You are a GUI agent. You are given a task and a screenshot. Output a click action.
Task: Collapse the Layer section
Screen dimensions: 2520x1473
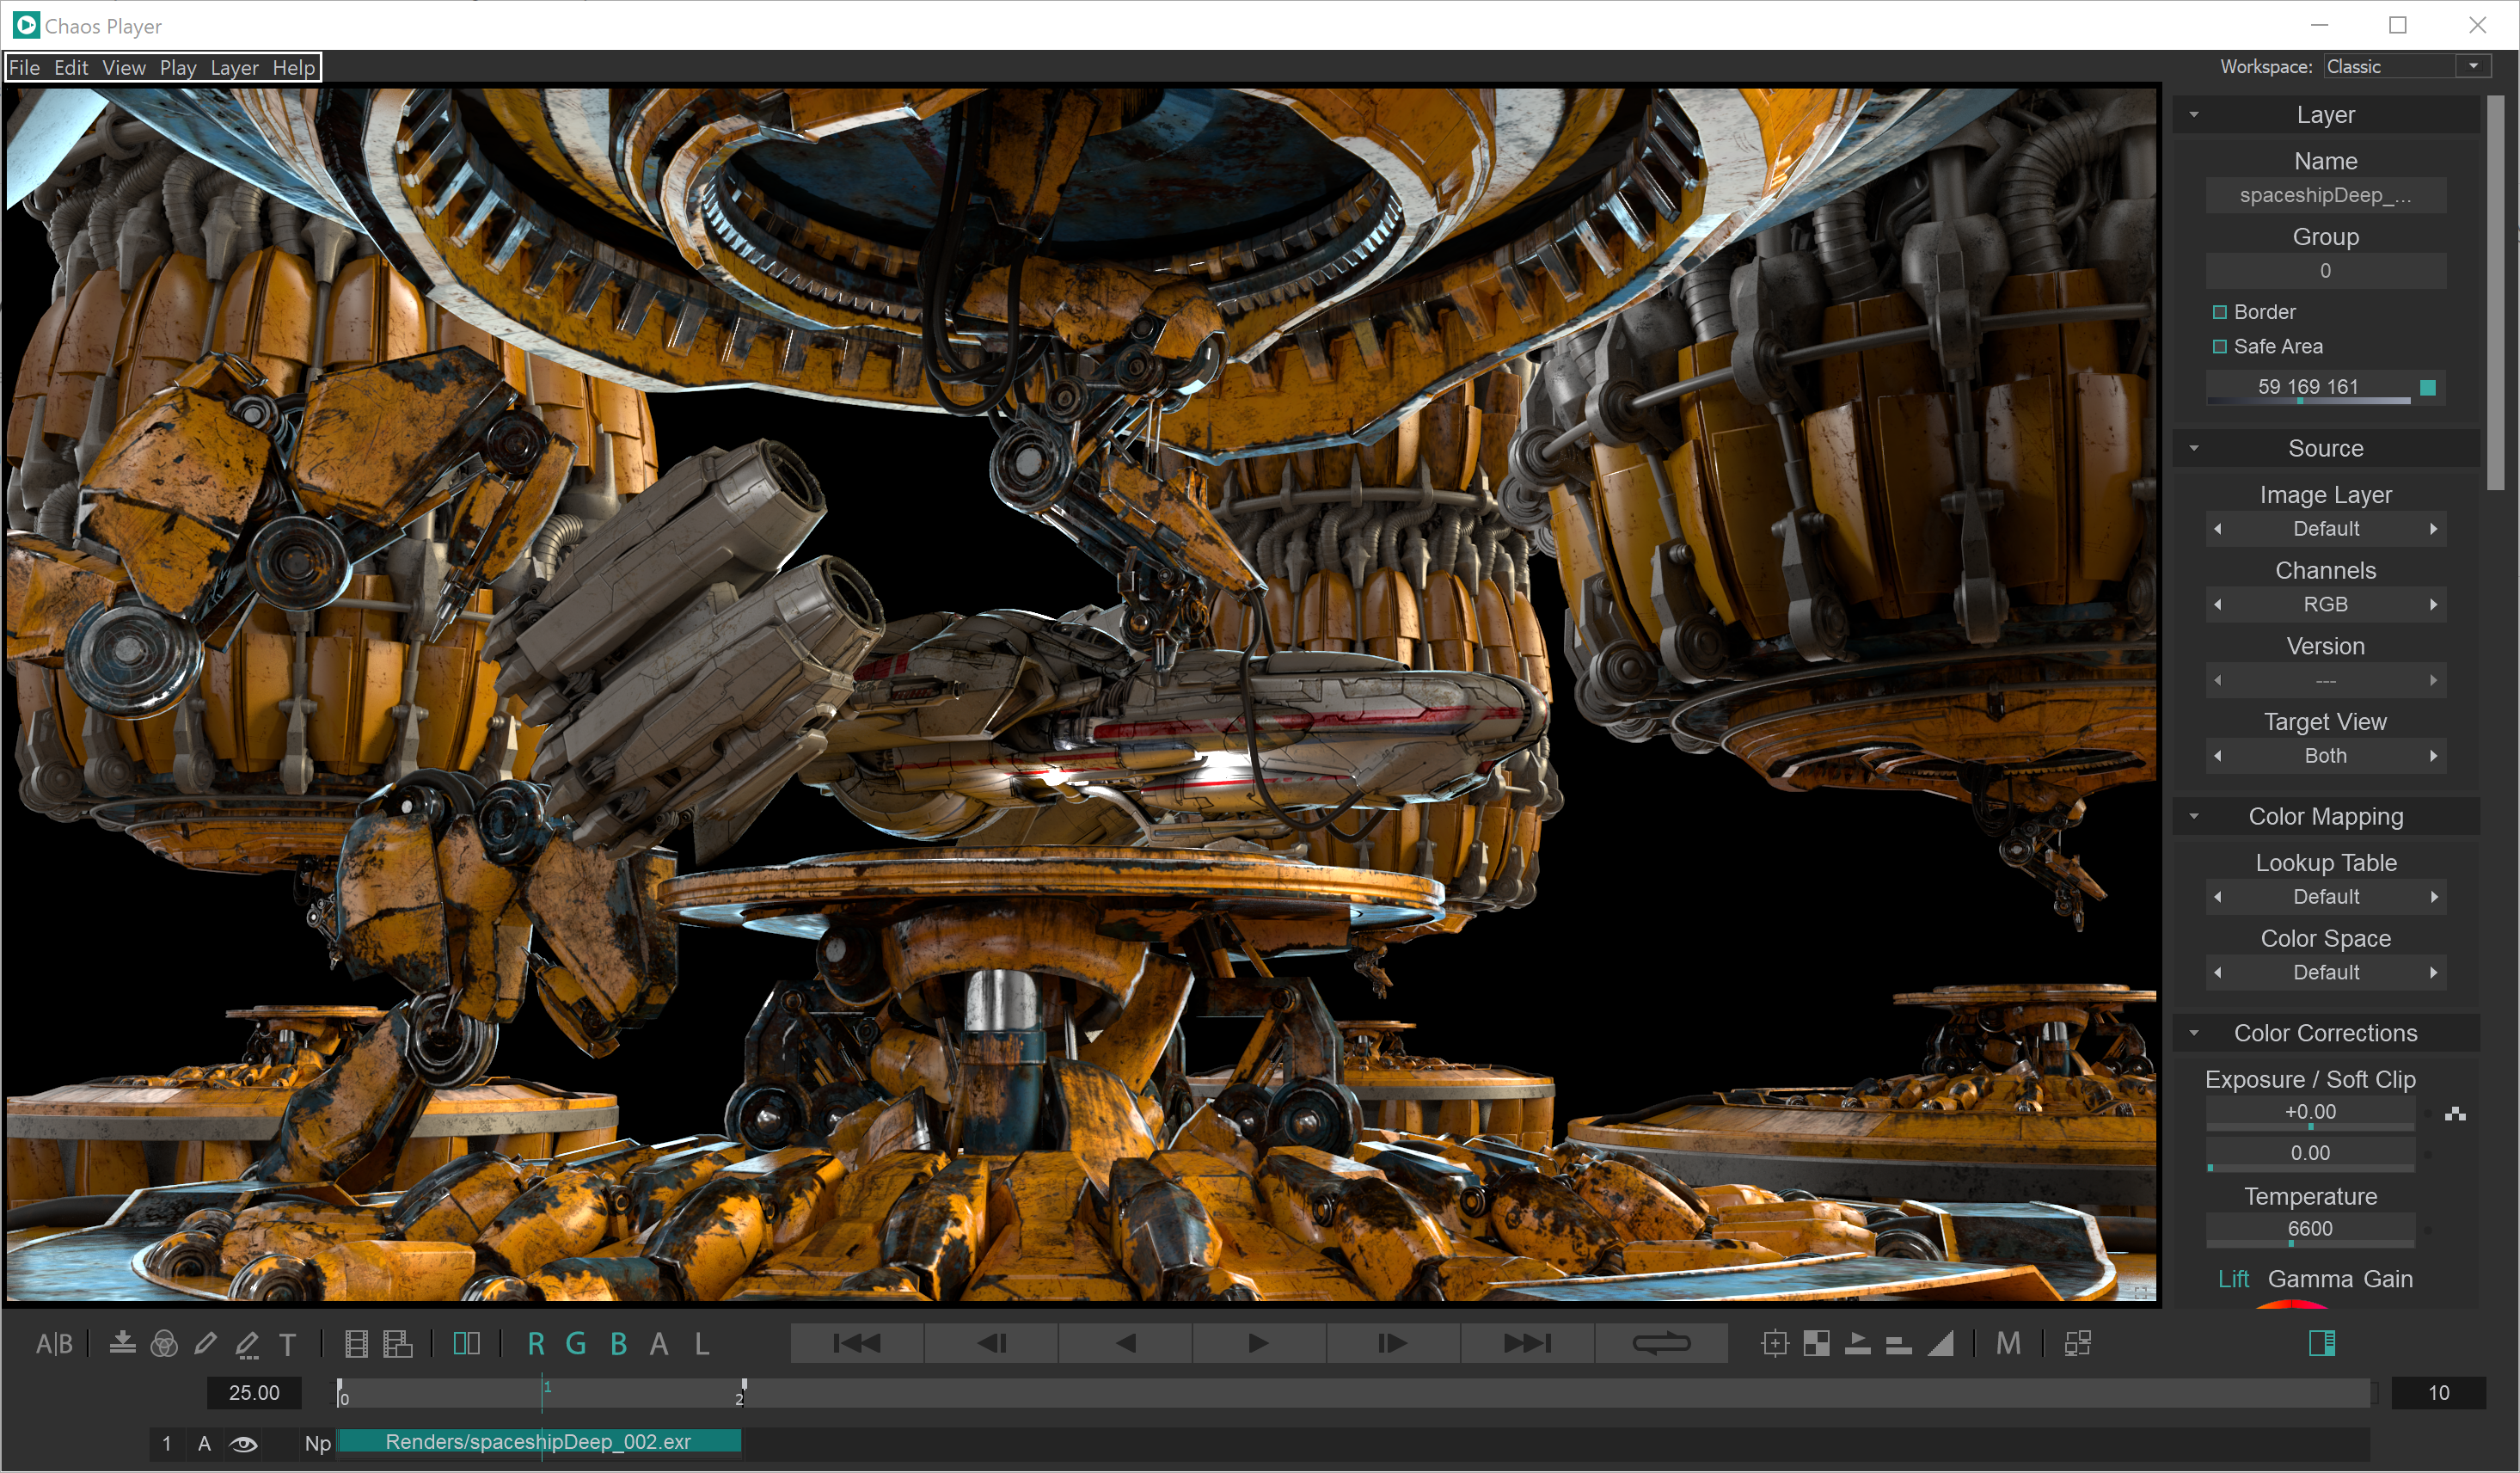click(x=2194, y=115)
